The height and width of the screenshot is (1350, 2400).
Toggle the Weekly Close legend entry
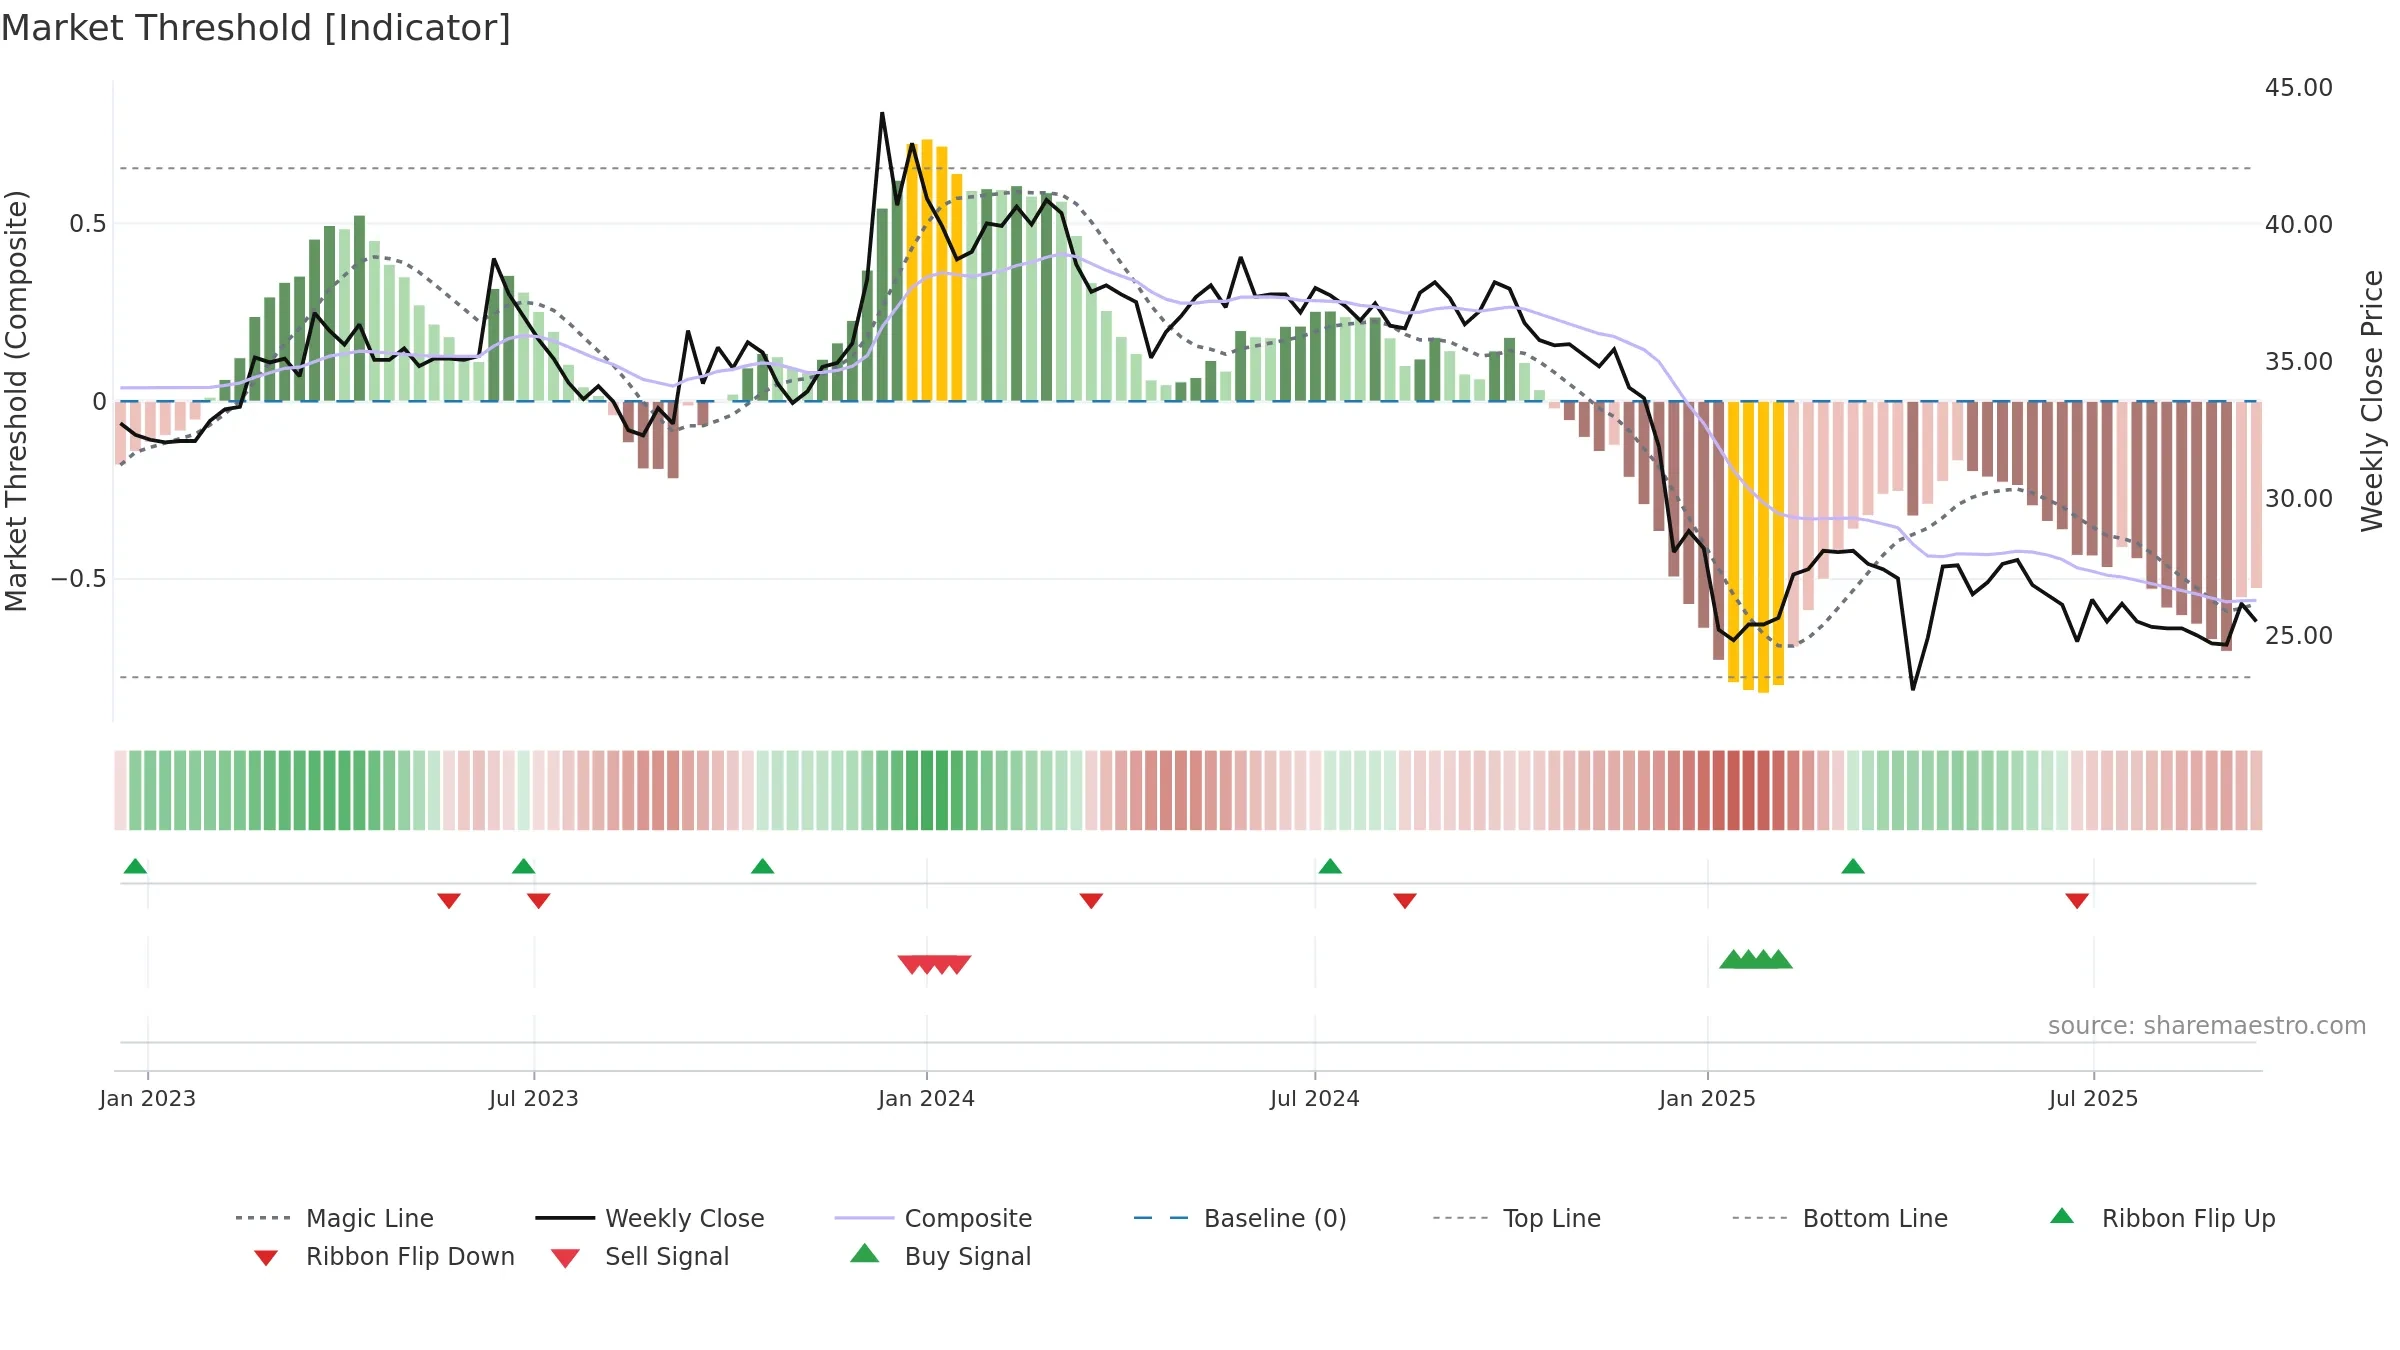tap(650, 1218)
